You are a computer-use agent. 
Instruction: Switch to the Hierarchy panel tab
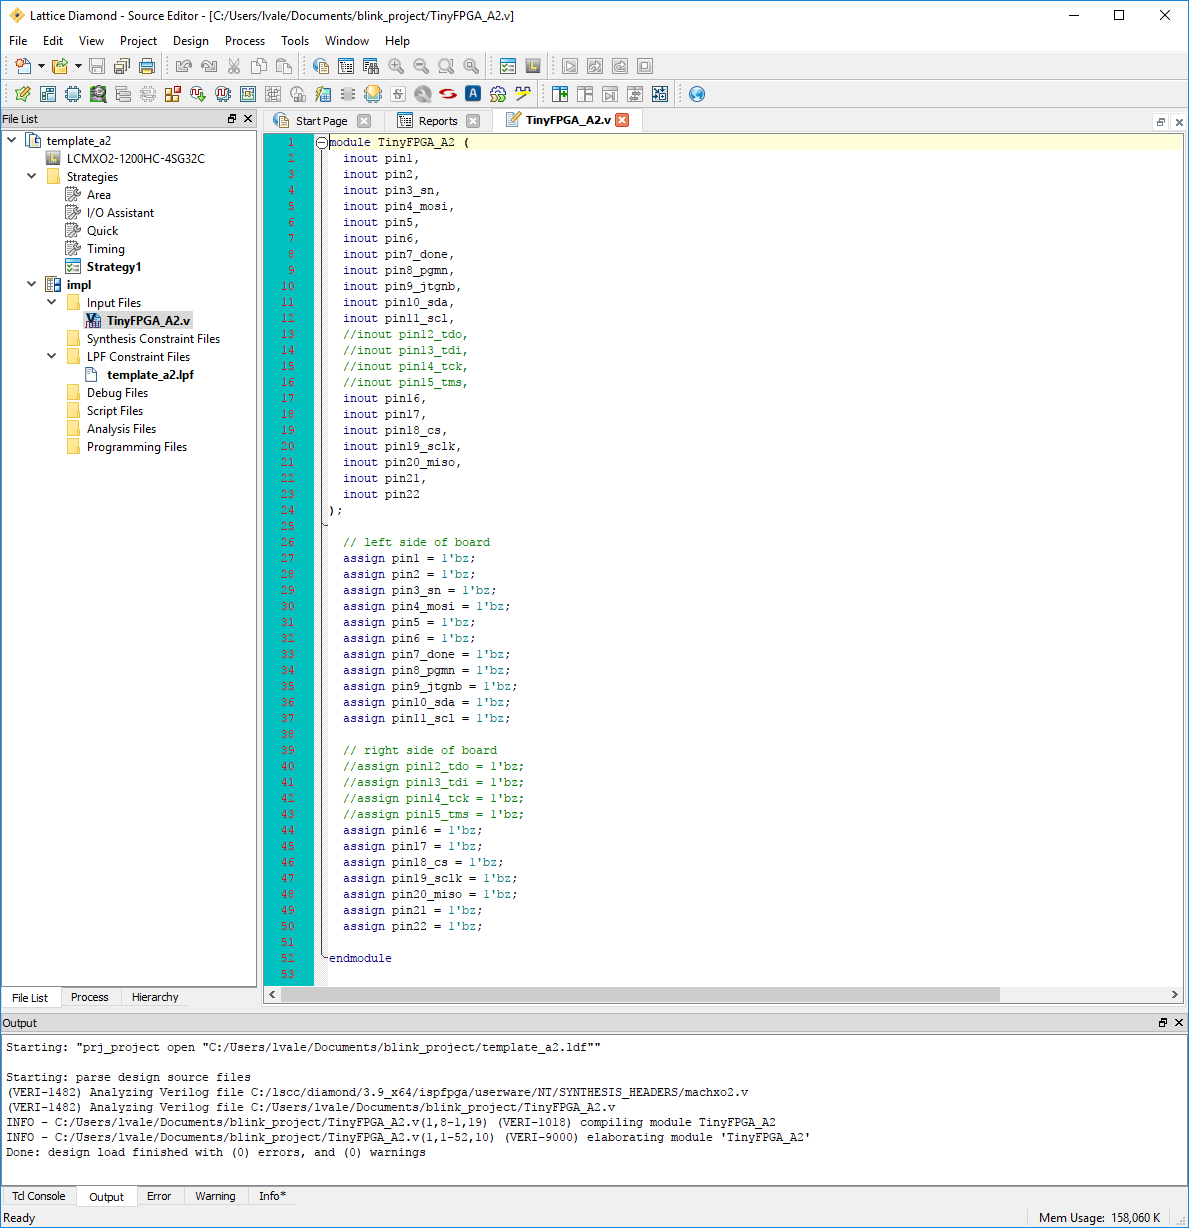pyautogui.click(x=155, y=997)
